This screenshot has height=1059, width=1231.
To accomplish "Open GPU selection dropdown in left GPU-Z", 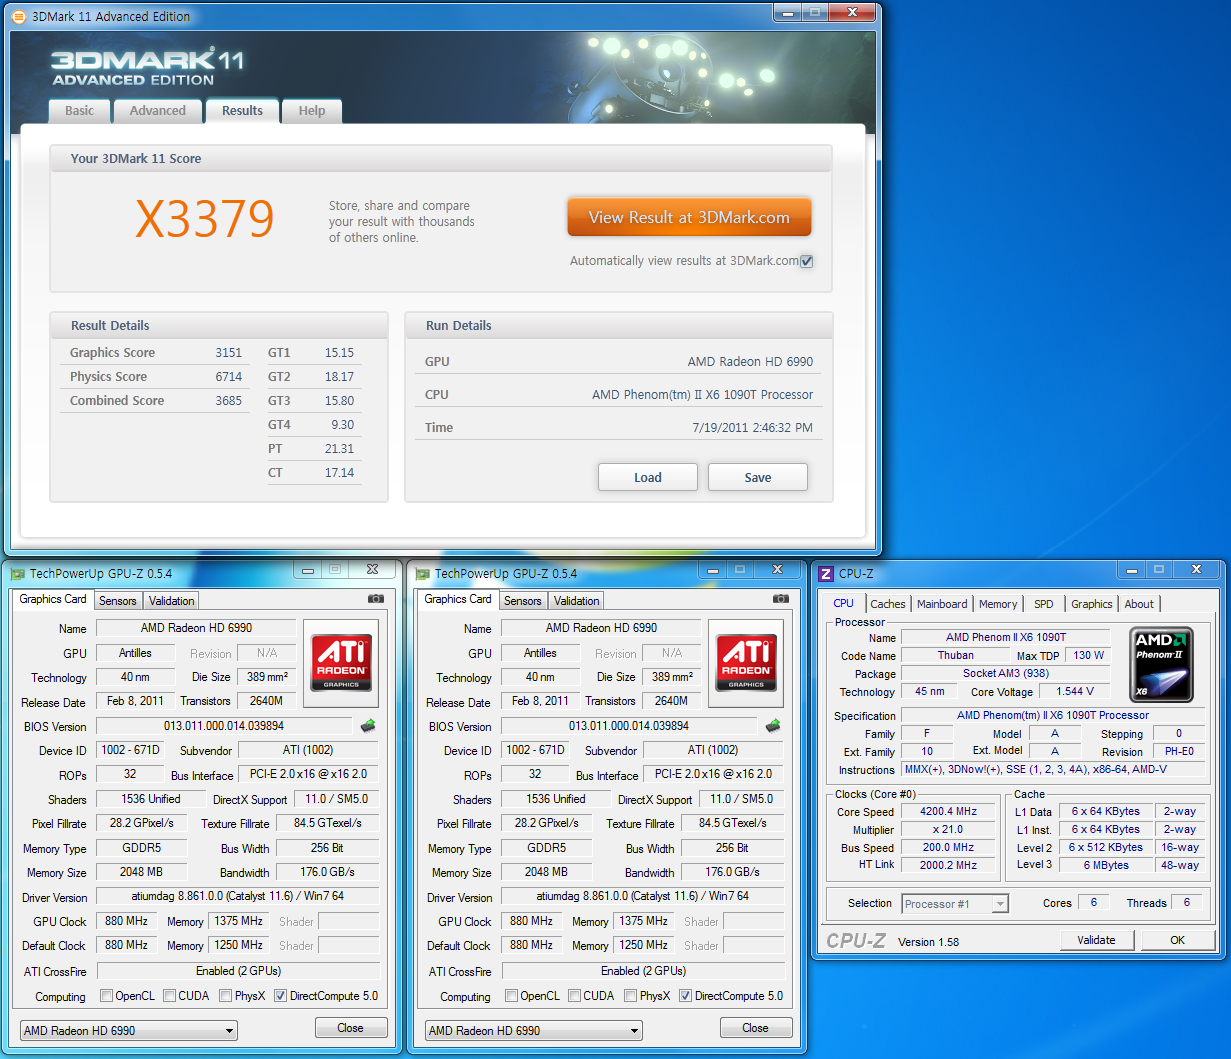I will coord(128,1030).
